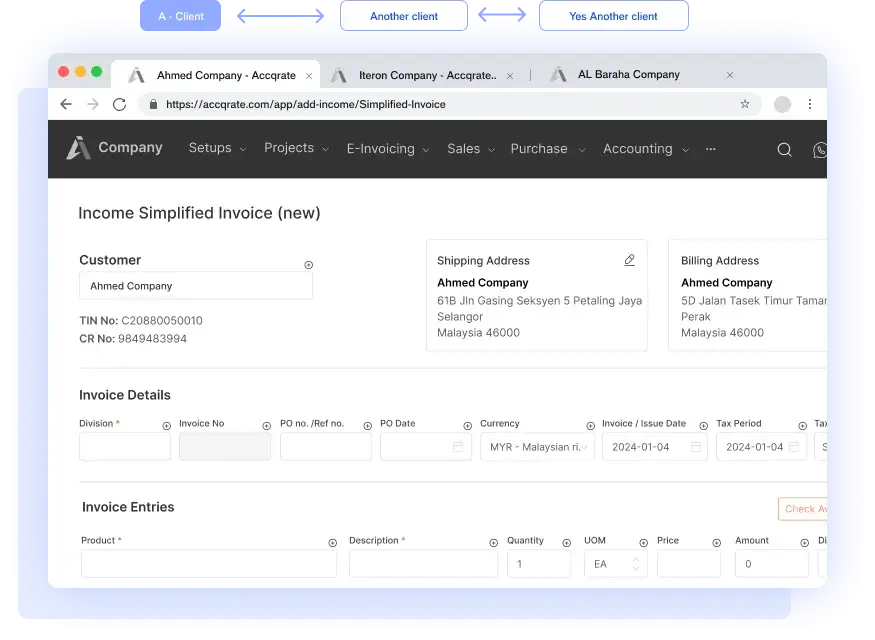Screen dimensions: 875x640
Task: Click the browser forward arrow
Action: coord(93,104)
